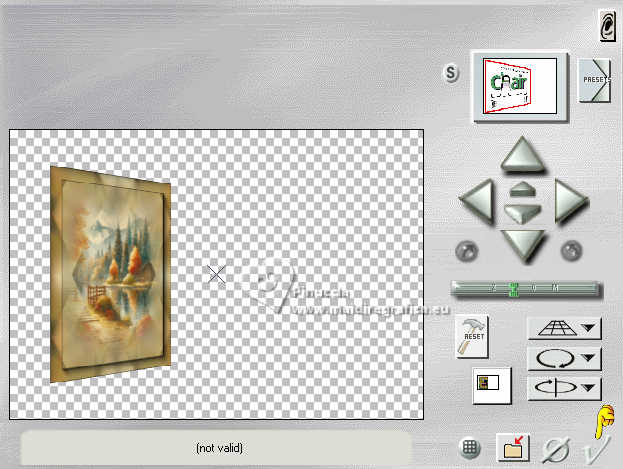This screenshot has height=469, width=623.
Task: Click the tilted landscape painting in preview
Action: click(110, 274)
